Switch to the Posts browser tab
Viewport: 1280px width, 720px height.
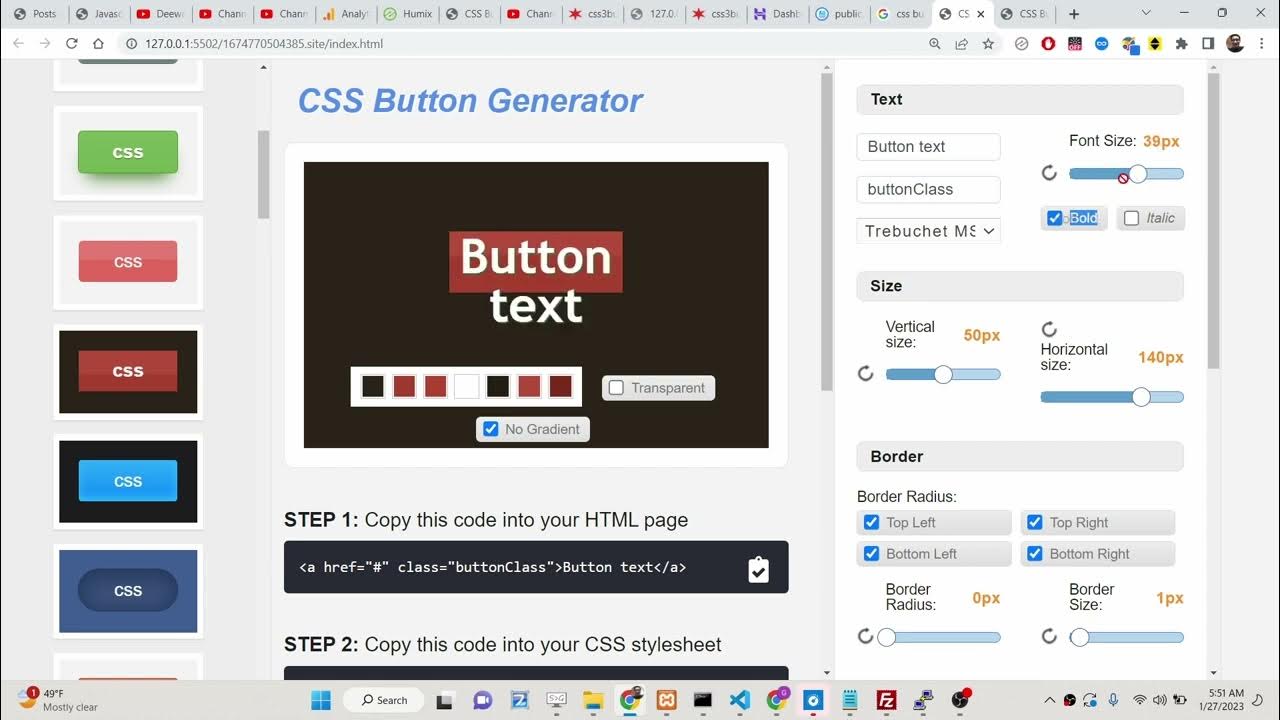(x=36, y=14)
